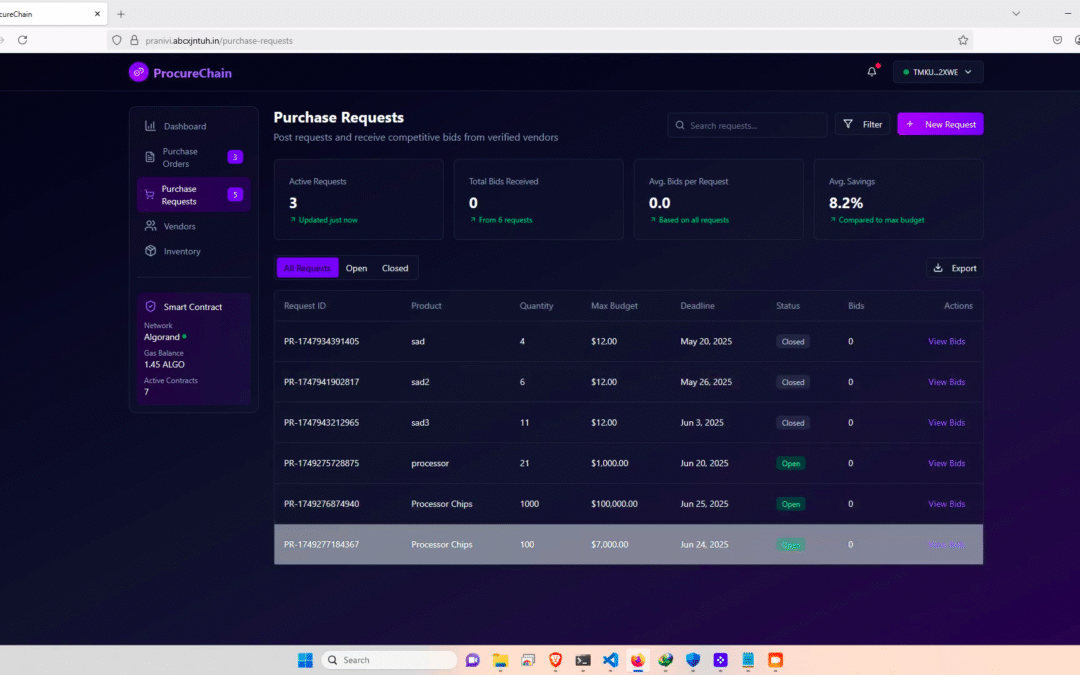Image resolution: width=1080 pixels, height=675 pixels.
Task: Switch to the Closed requests tab
Action: [x=395, y=267]
